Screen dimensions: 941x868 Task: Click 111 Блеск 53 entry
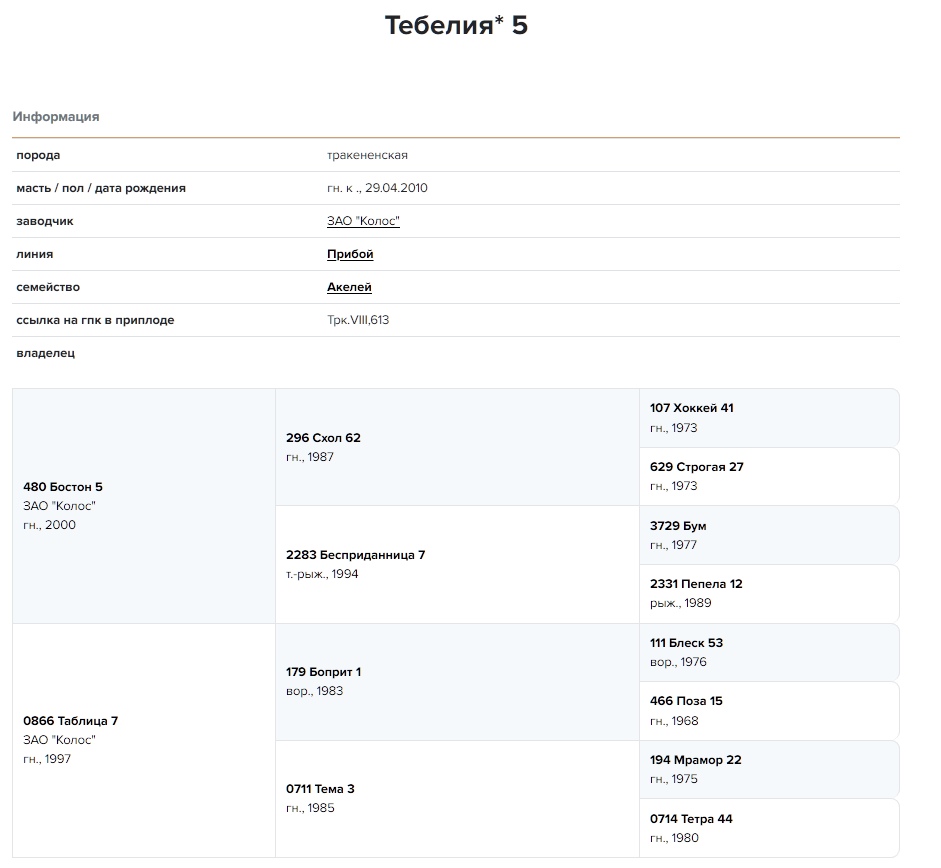click(686, 643)
